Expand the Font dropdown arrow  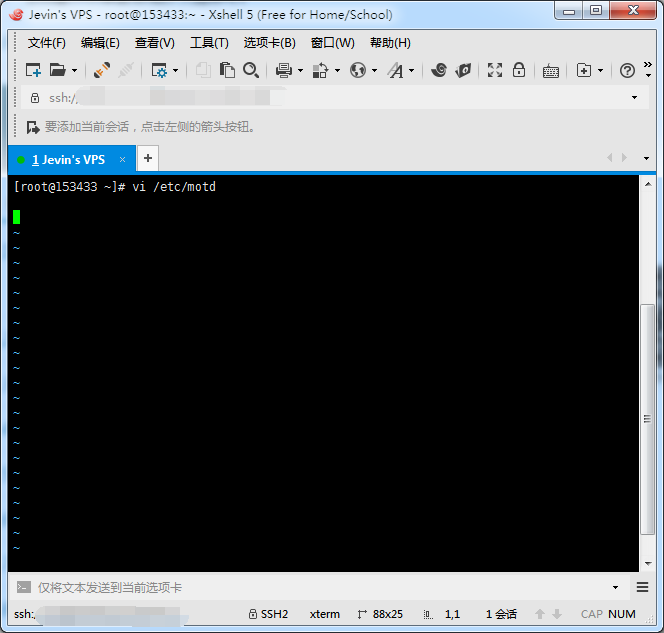coord(412,70)
